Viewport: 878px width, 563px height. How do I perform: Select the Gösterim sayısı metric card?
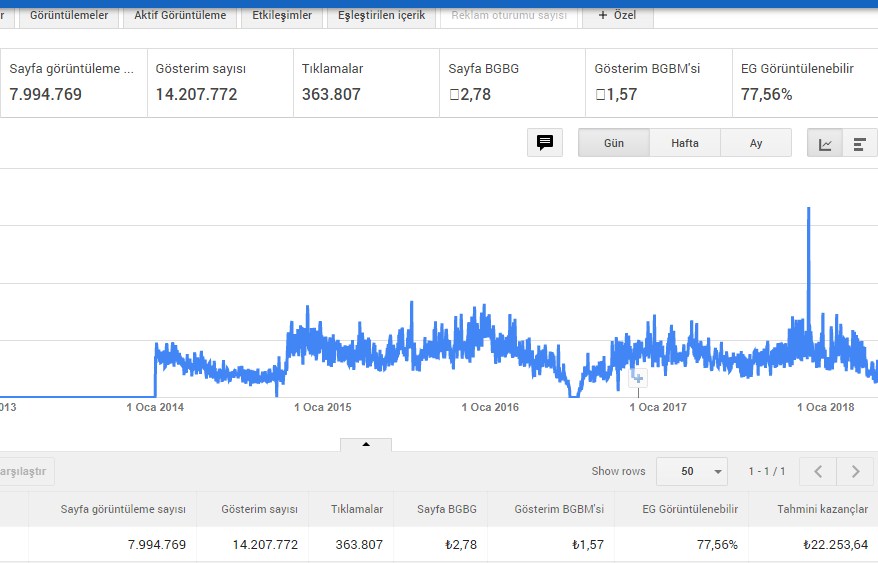point(220,83)
